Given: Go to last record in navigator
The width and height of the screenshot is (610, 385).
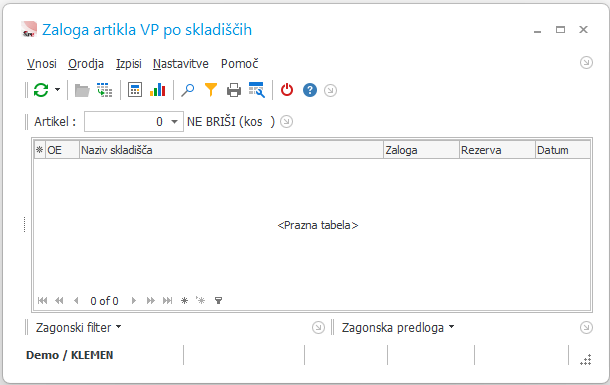Looking at the screenshot, I should (x=167, y=301).
